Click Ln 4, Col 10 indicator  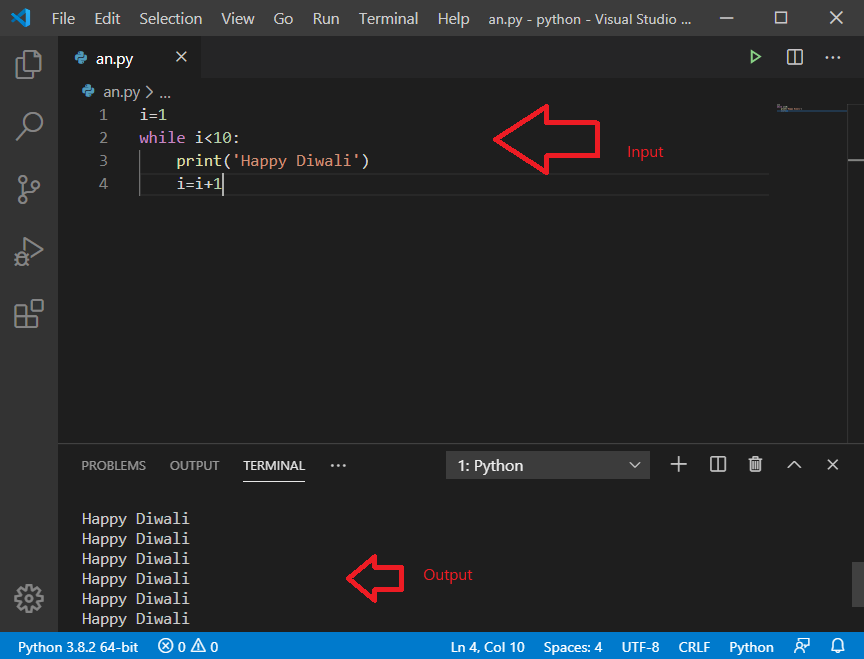tap(487, 646)
